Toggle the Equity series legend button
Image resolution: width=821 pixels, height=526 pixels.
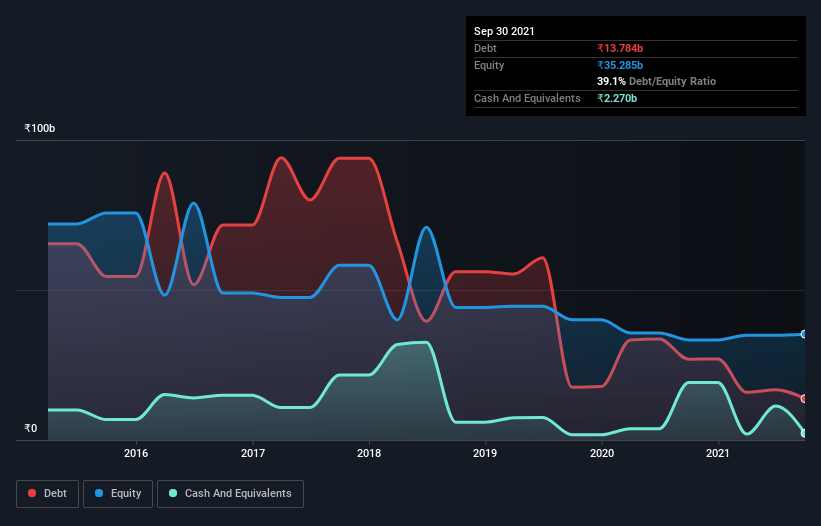point(118,494)
